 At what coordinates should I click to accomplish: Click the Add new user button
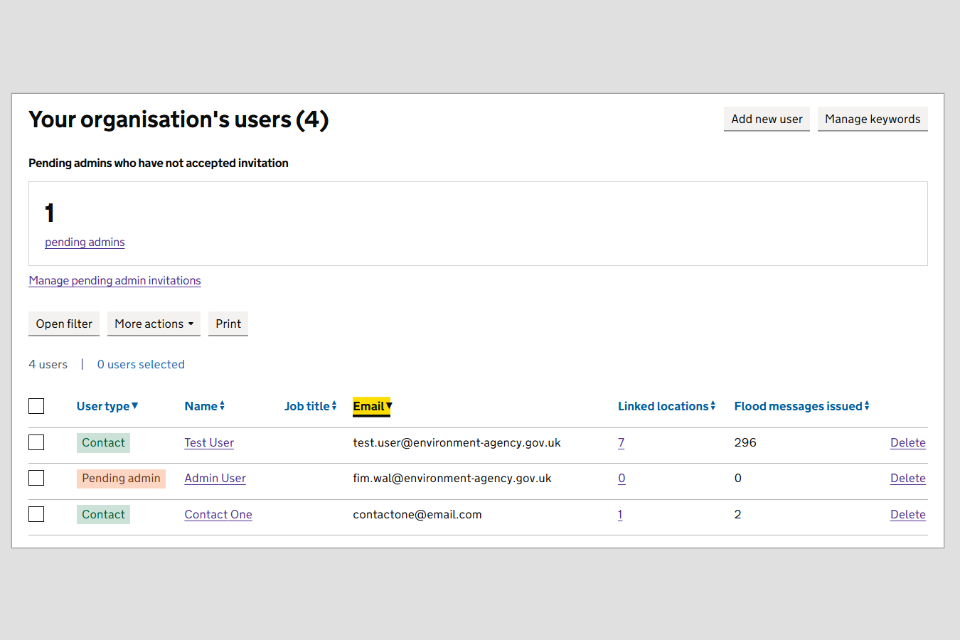click(766, 119)
